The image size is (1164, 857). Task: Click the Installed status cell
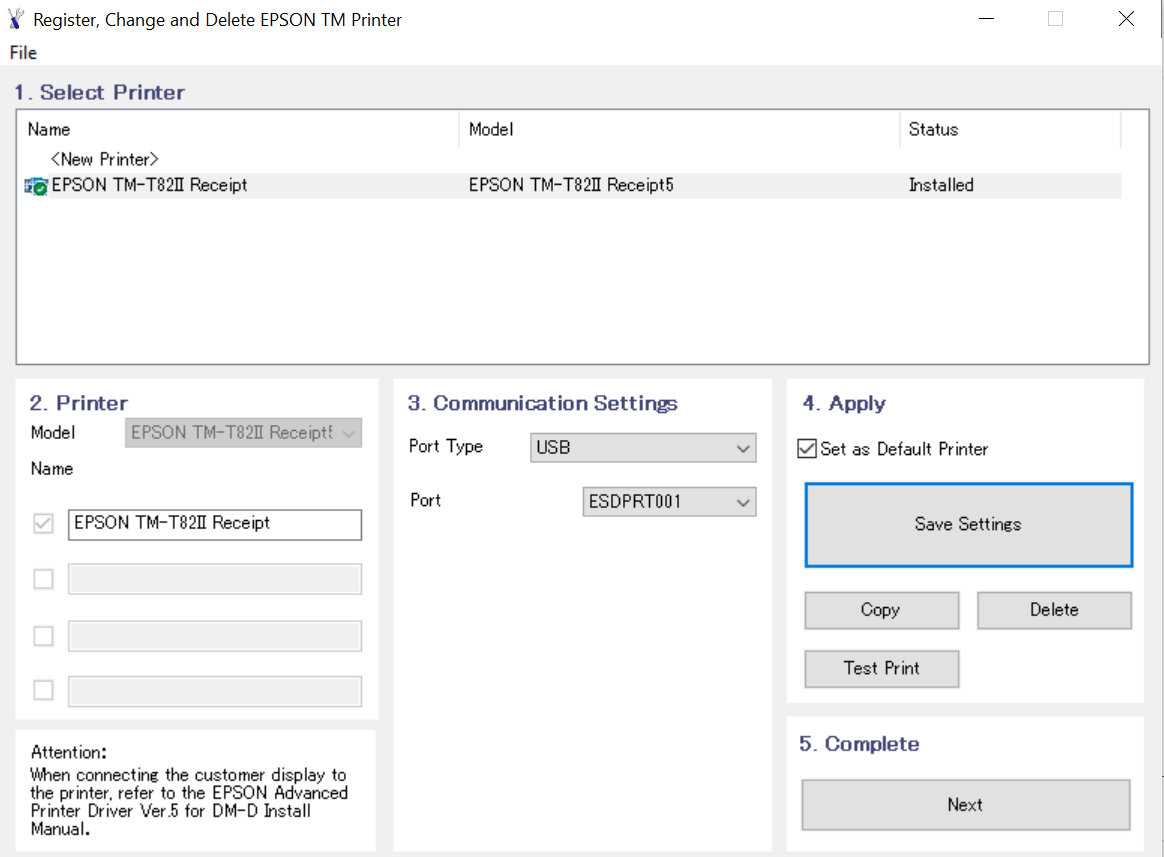point(941,185)
